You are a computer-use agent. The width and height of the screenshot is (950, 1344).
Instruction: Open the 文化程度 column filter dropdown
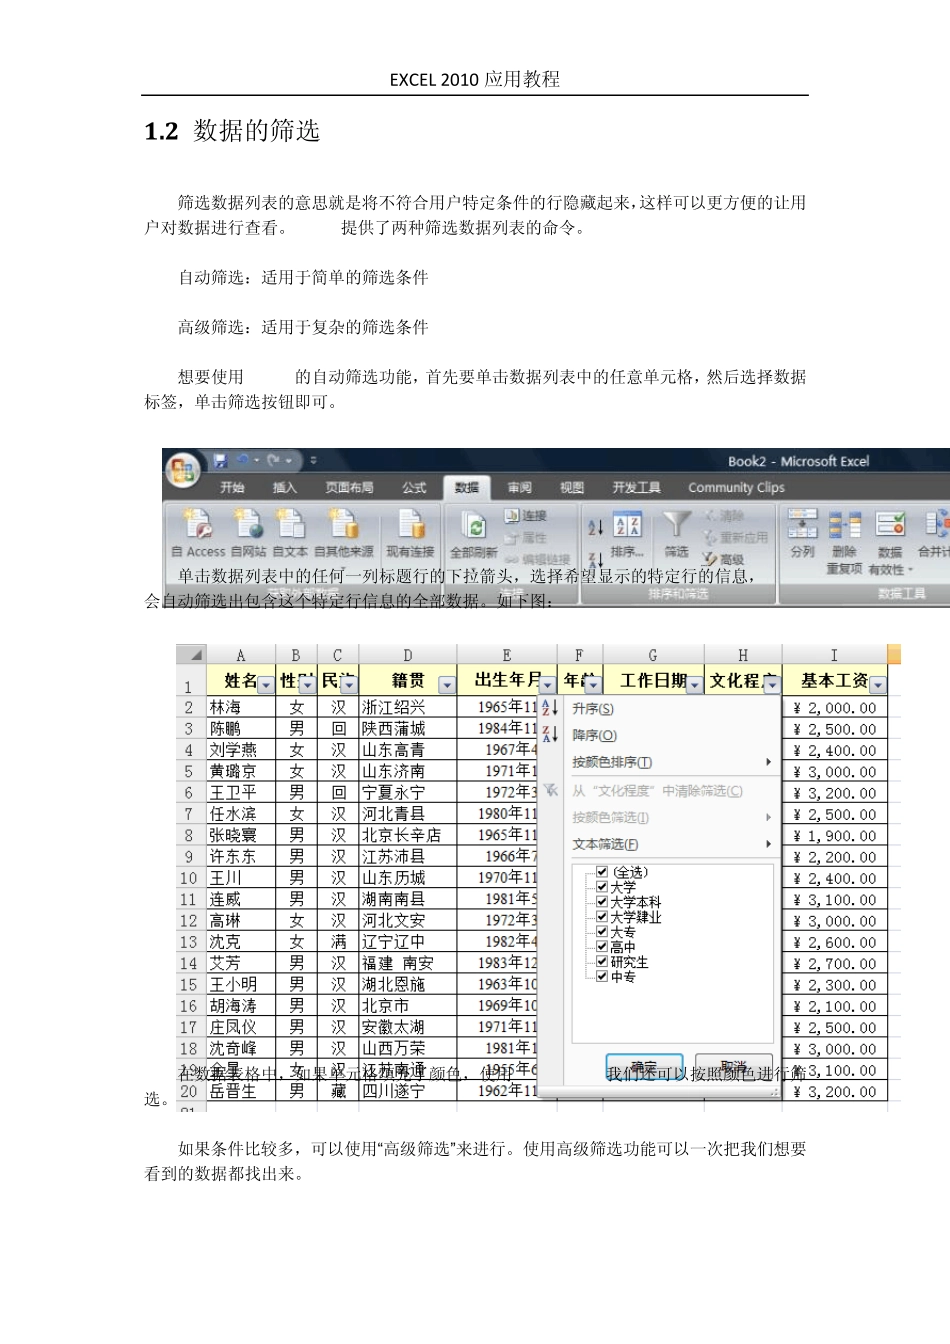[771, 685]
